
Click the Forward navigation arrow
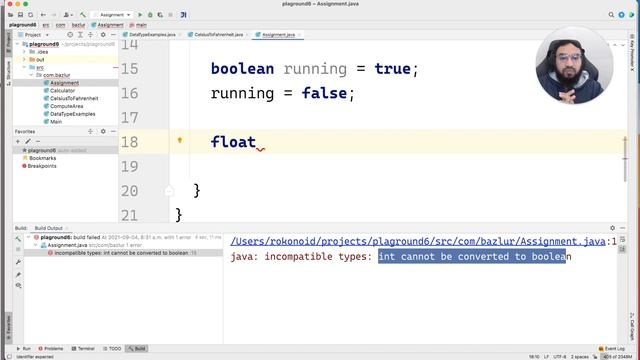tap(53, 15)
